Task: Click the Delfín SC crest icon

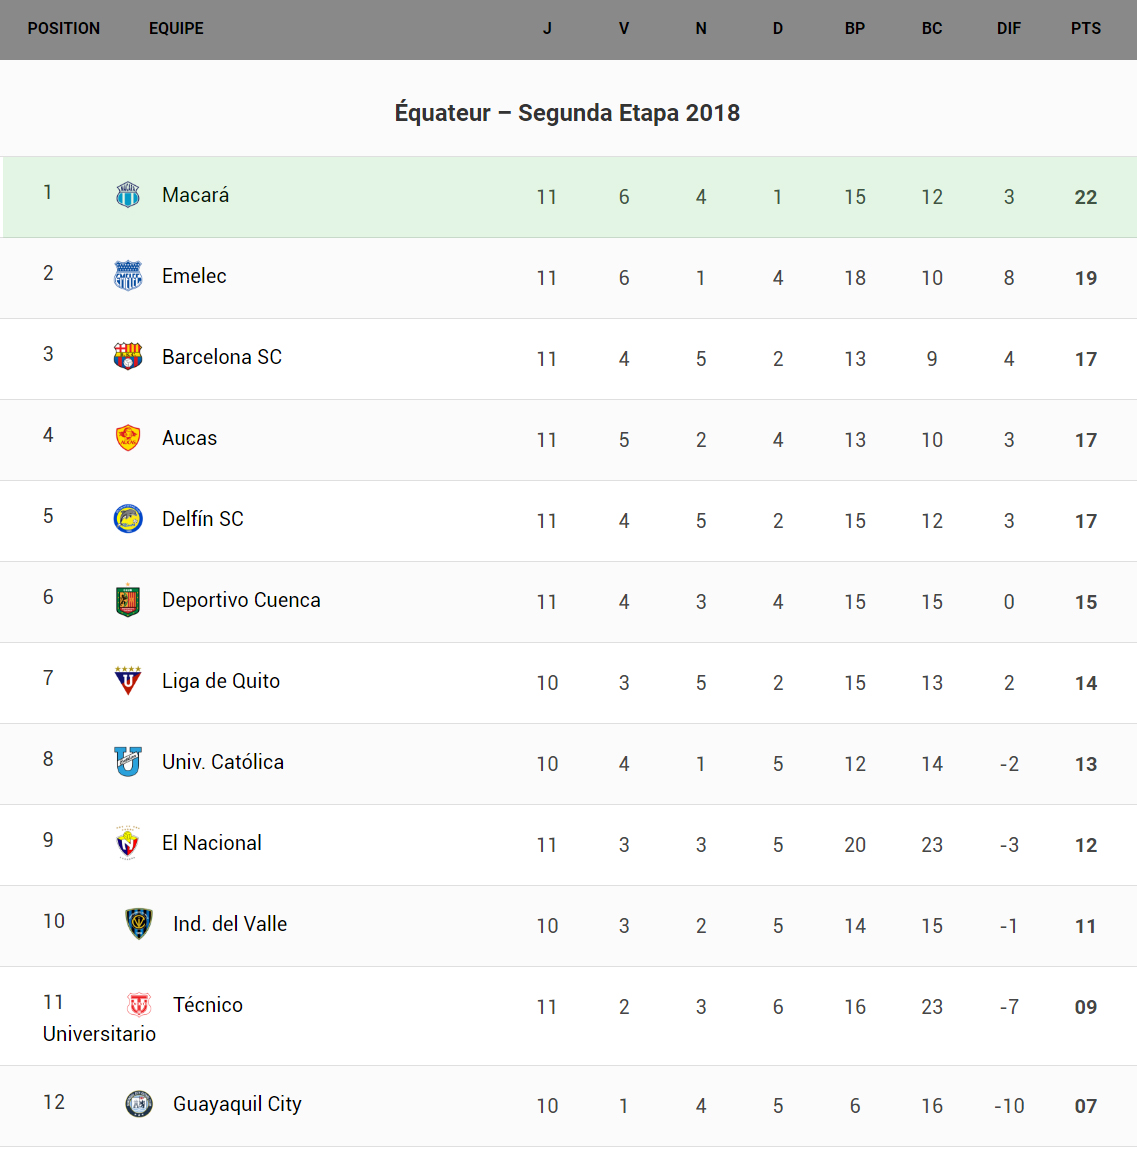Action: point(128,519)
